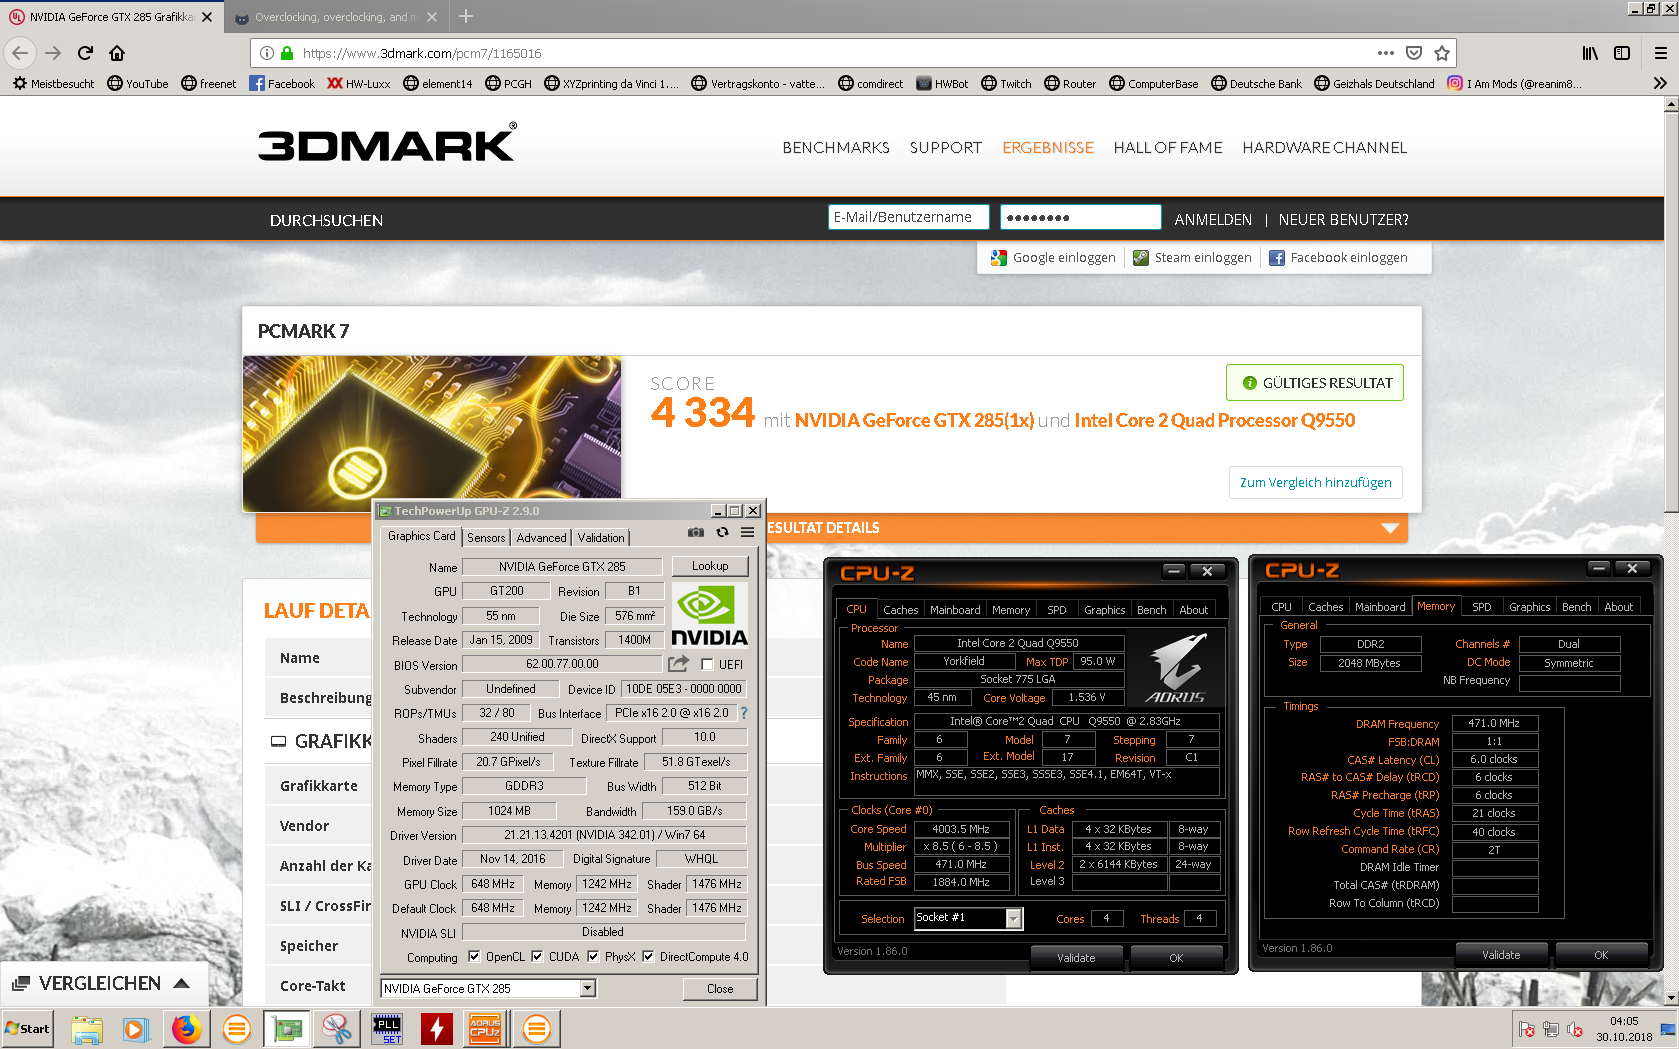The height and width of the screenshot is (1049, 1679).
Task: Click Google einloggen link
Action: point(1053,258)
